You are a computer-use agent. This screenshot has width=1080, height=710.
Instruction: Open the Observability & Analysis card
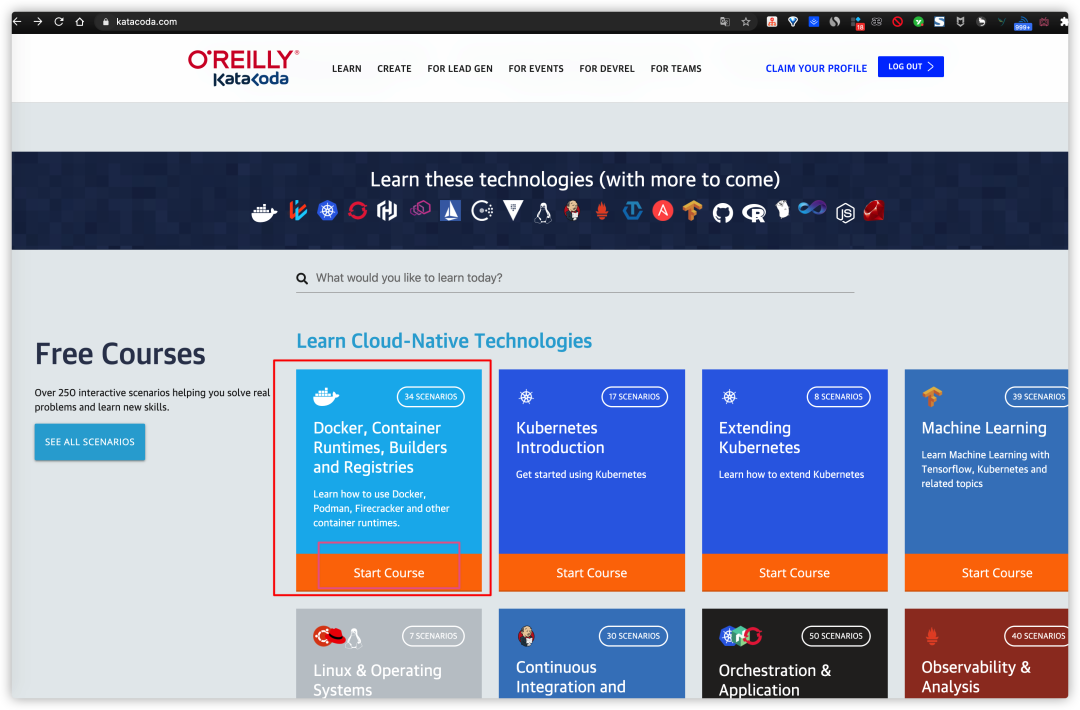click(x=986, y=653)
